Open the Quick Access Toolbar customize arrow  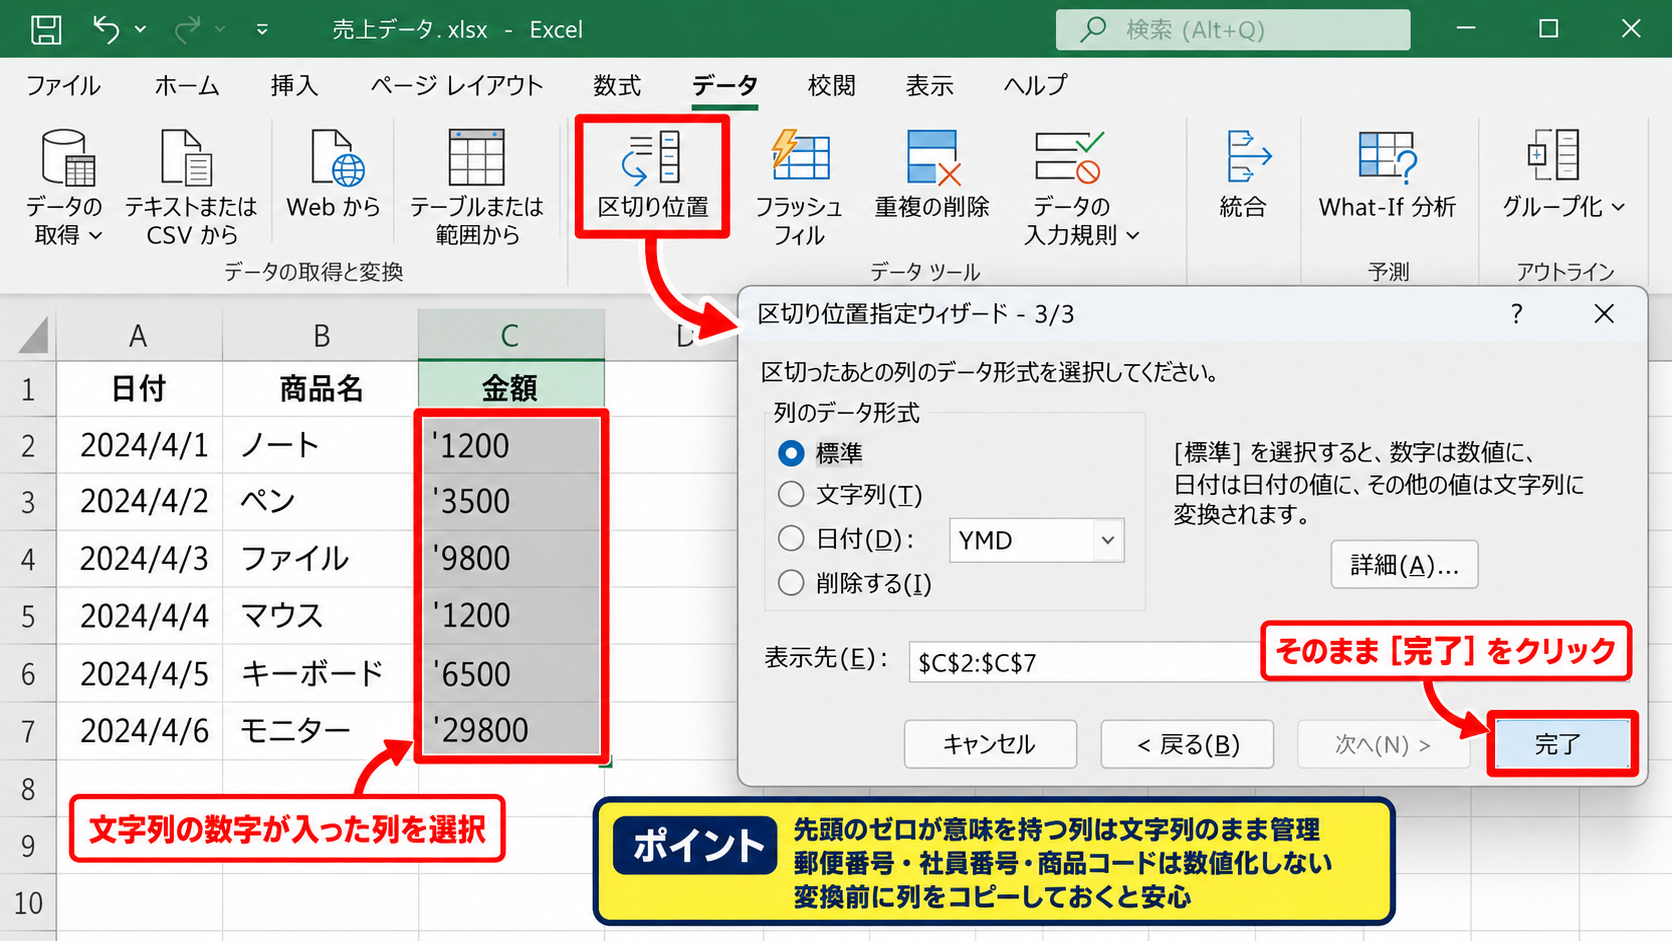[262, 30]
